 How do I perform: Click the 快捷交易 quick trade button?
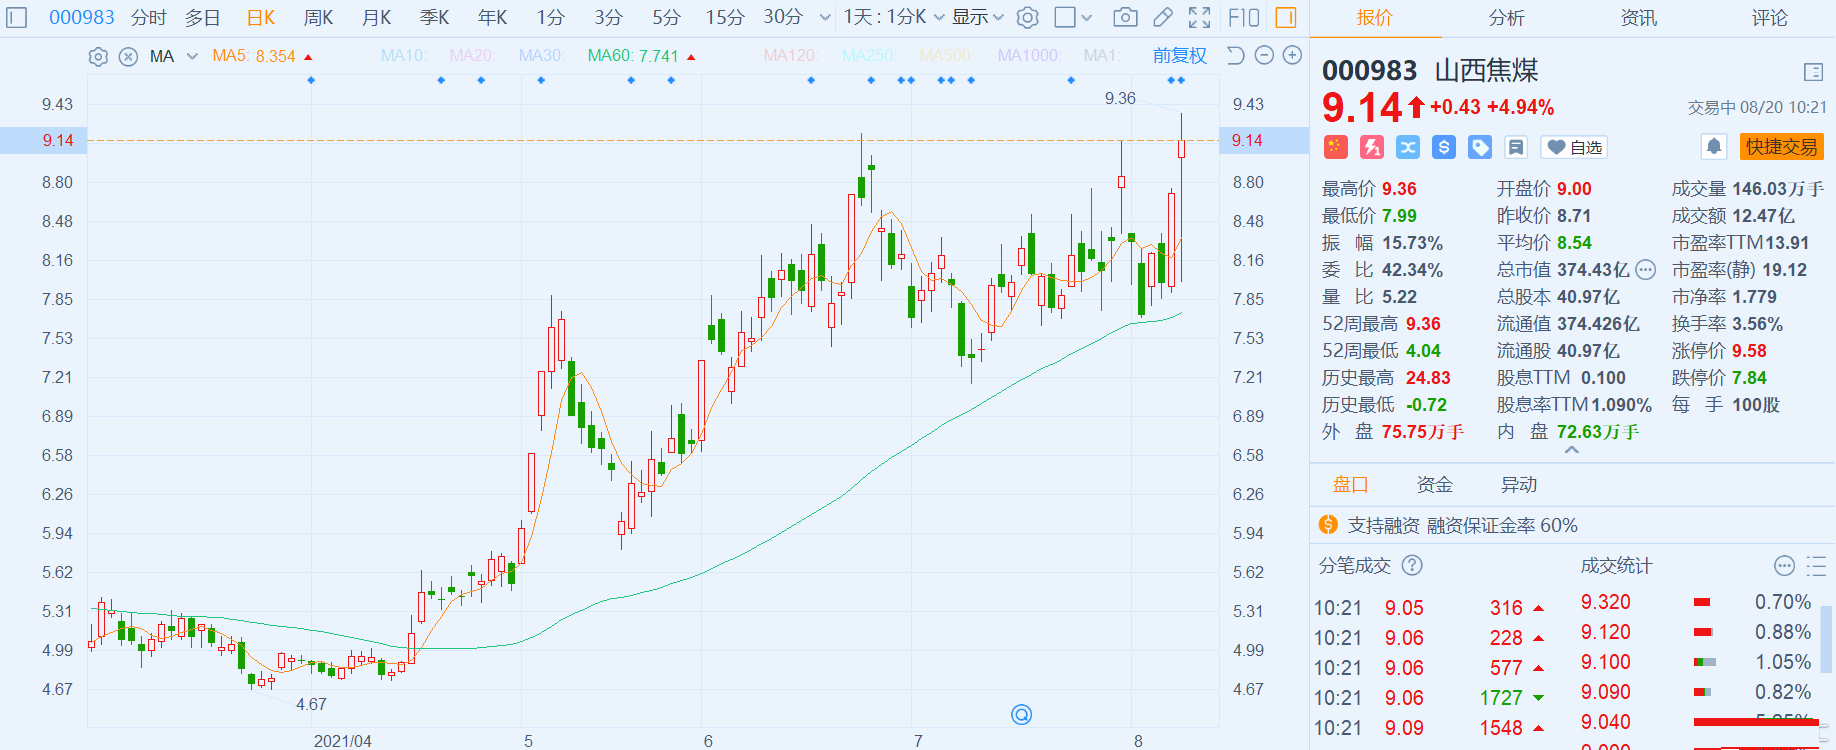(x=1781, y=147)
